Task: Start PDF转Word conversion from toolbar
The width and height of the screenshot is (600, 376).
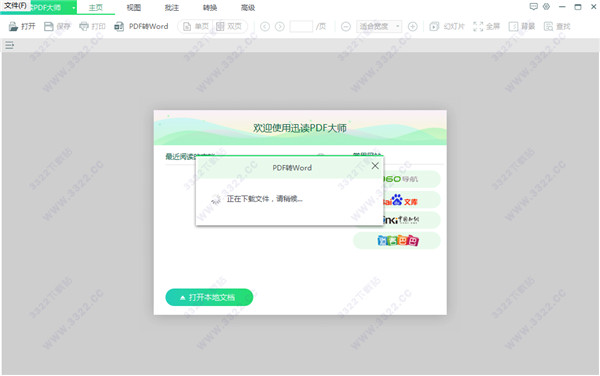Action: 141,26
